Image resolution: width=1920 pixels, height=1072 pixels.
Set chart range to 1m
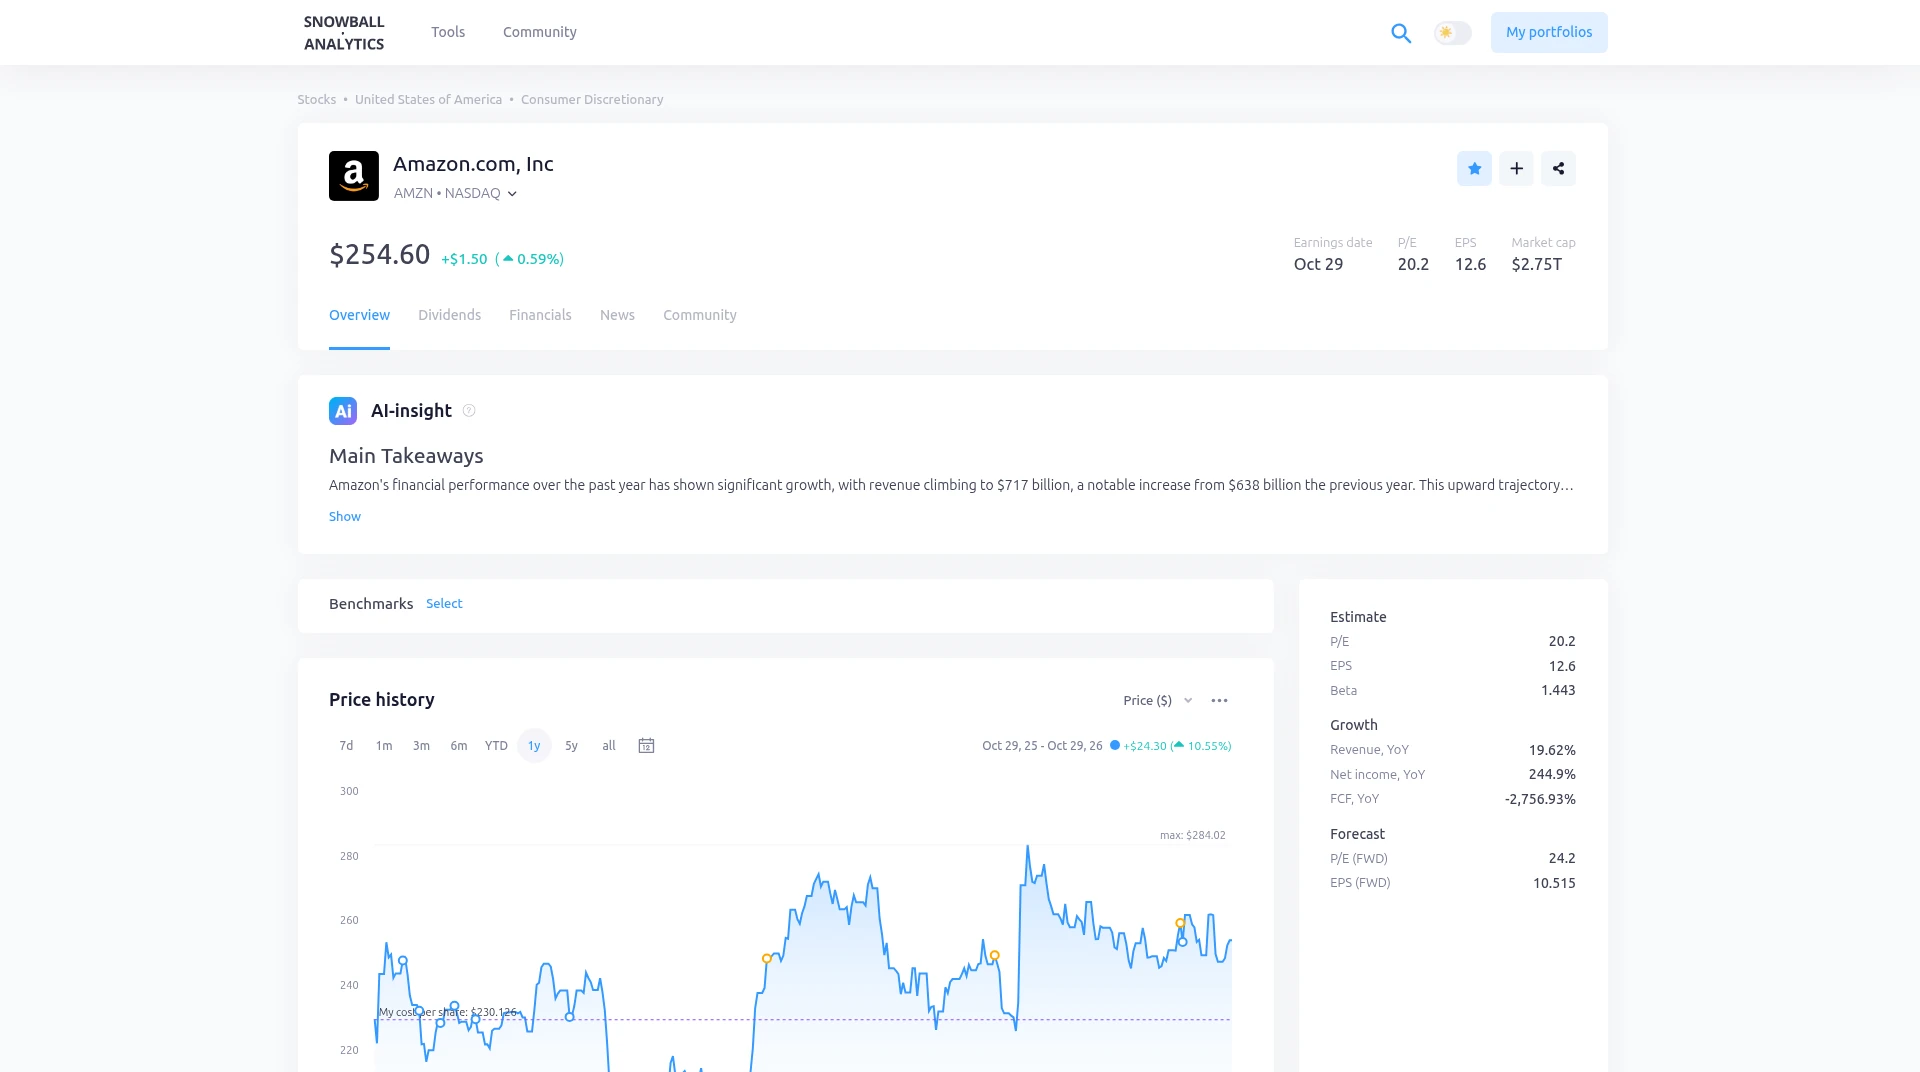pyautogui.click(x=384, y=746)
